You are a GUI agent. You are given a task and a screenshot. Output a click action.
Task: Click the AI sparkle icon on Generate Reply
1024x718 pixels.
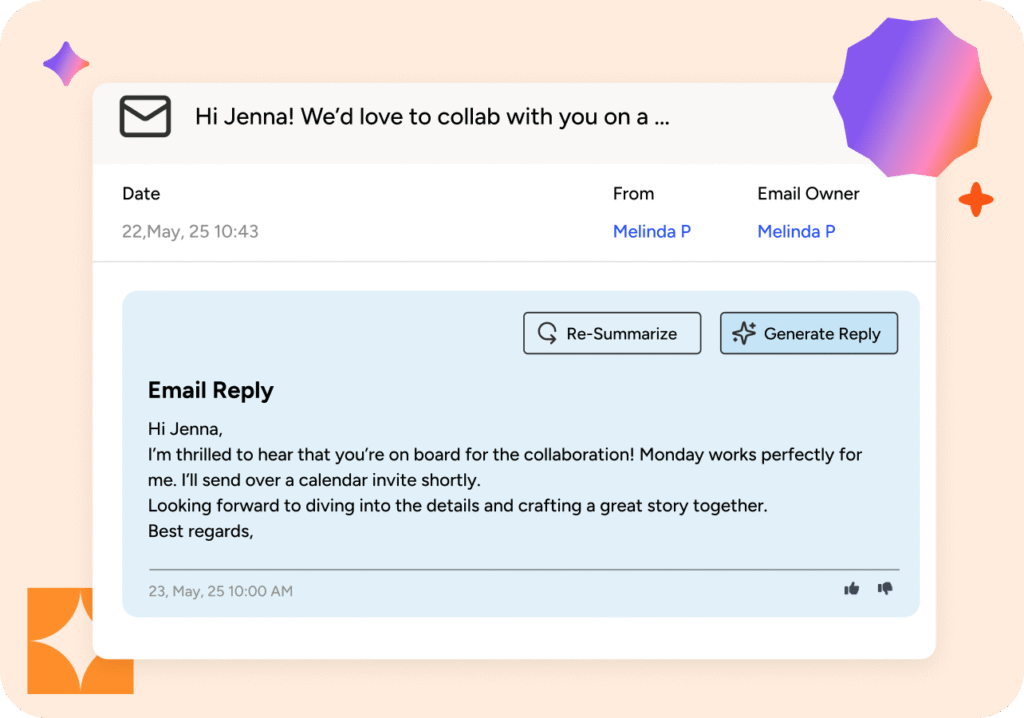(x=743, y=333)
